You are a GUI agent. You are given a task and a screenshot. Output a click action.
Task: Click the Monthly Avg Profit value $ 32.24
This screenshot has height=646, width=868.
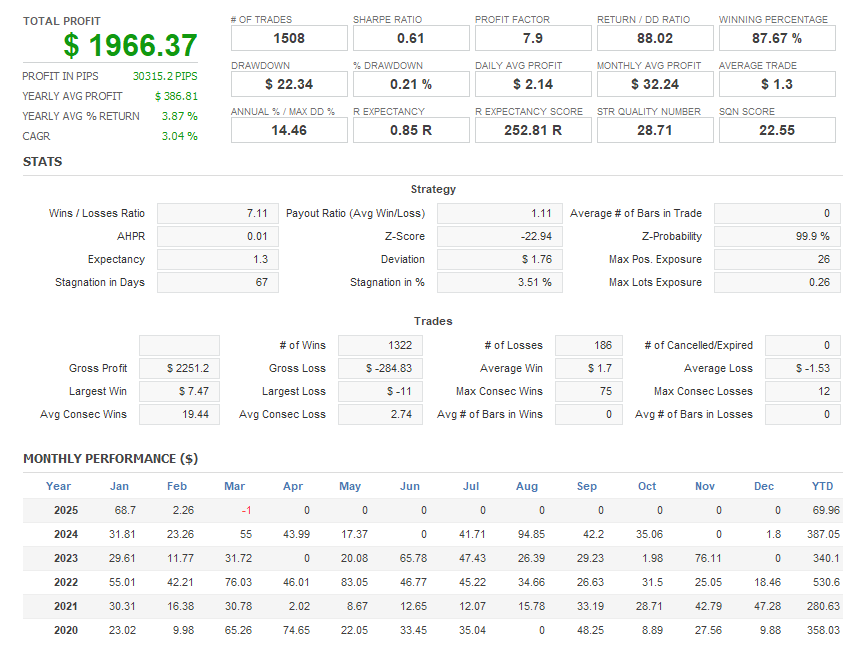(x=655, y=84)
